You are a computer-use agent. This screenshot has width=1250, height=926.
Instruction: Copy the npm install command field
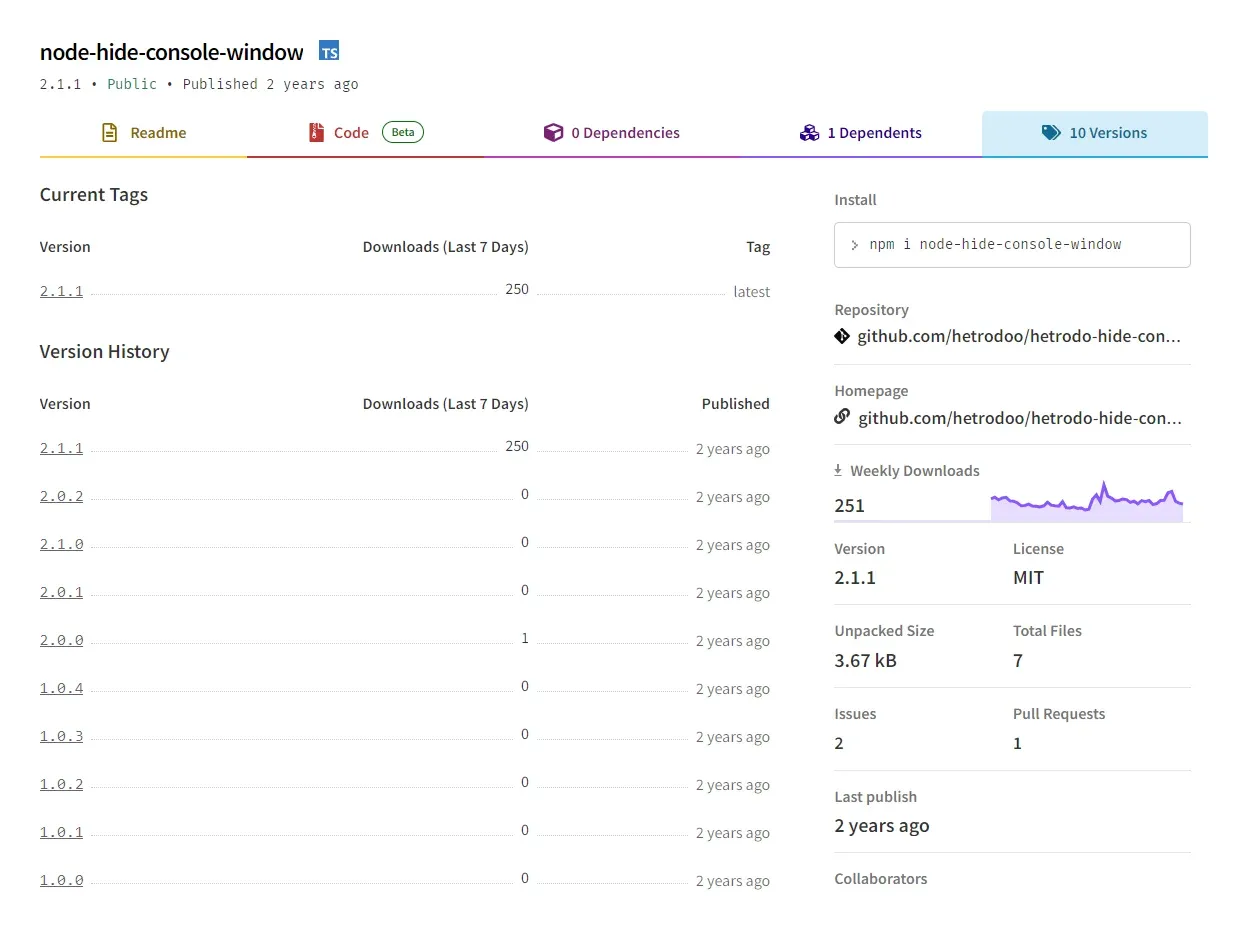click(1011, 244)
